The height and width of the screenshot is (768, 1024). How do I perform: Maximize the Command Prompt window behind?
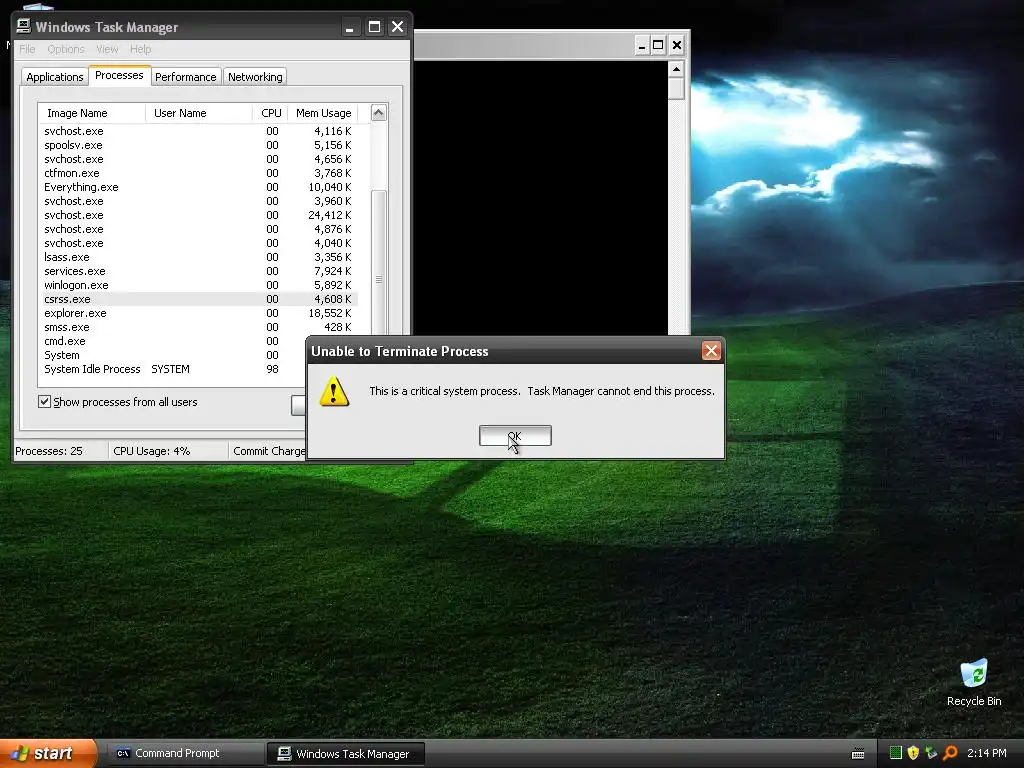pos(658,45)
